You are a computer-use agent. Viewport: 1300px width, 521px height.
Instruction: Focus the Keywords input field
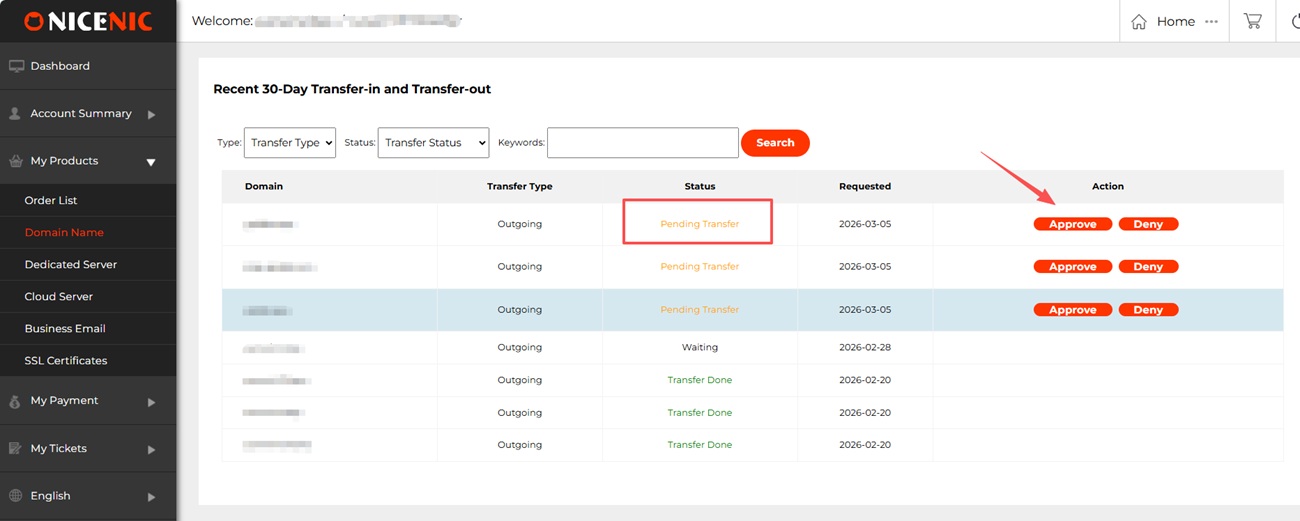pyautogui.click(x=643, y=143)
